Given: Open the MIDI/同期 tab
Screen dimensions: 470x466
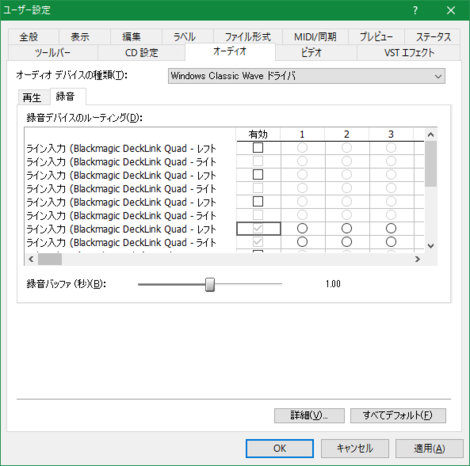Looking at the screenshot, I should (x=315, y=37).
